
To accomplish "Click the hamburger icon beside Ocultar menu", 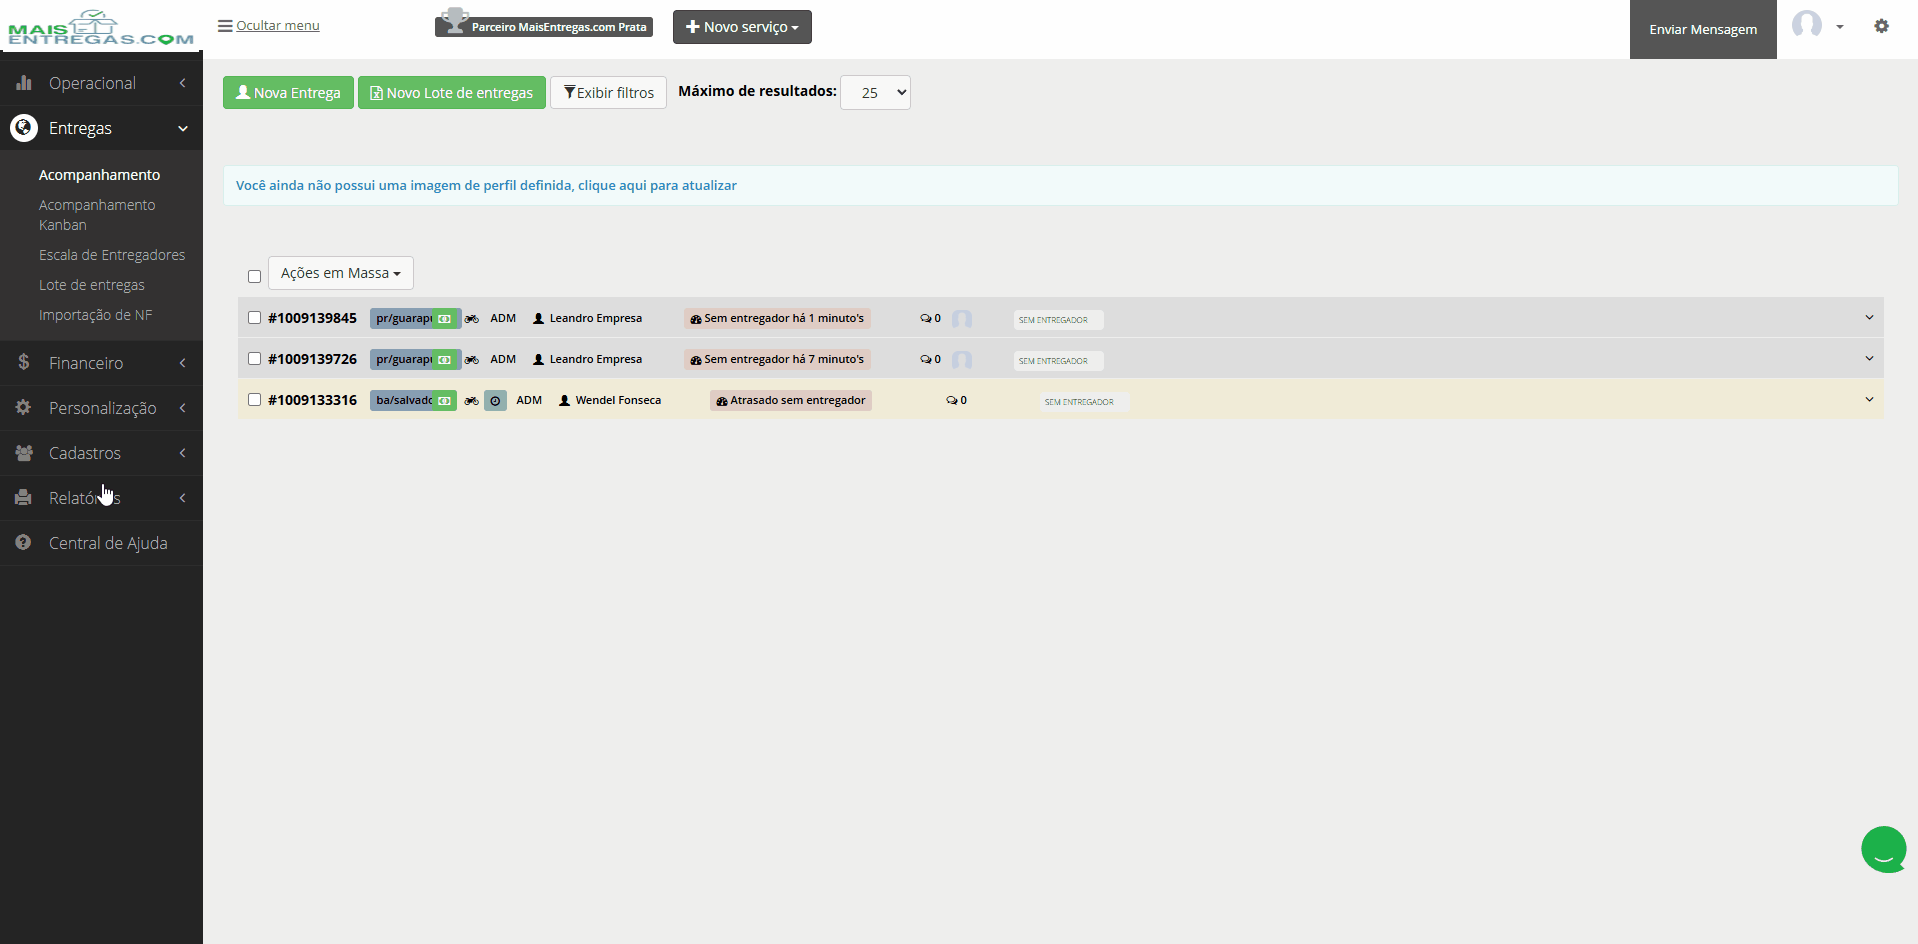I will point(225,26).
